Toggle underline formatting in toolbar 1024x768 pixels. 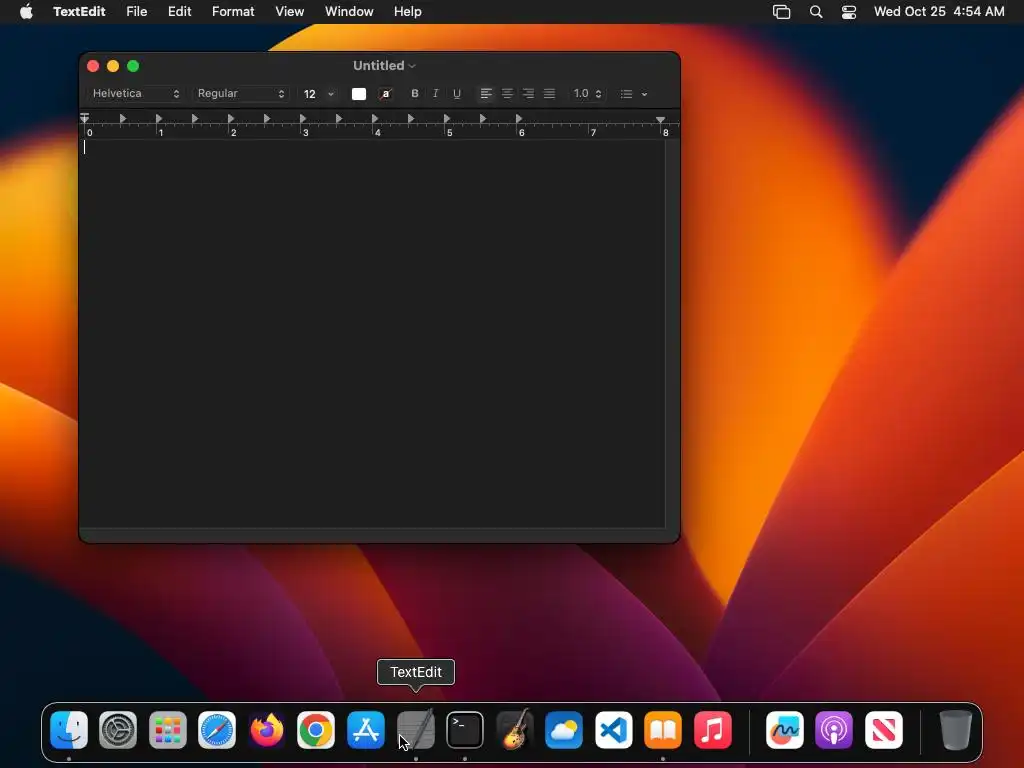[x=457, y=93]
